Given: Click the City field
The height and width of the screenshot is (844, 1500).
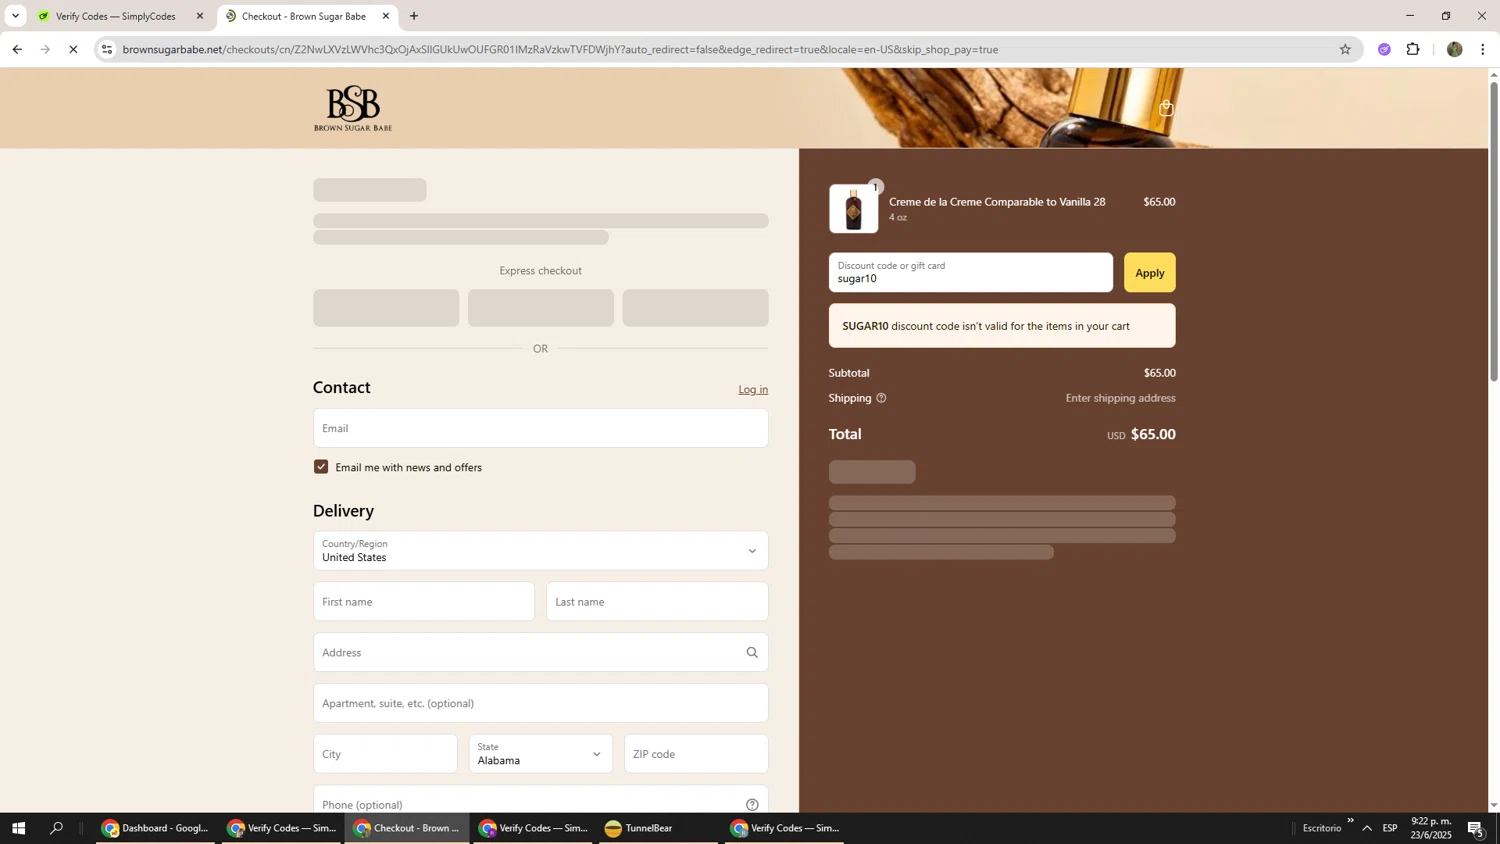Looking at the screenshot, I should click(385, 754).
